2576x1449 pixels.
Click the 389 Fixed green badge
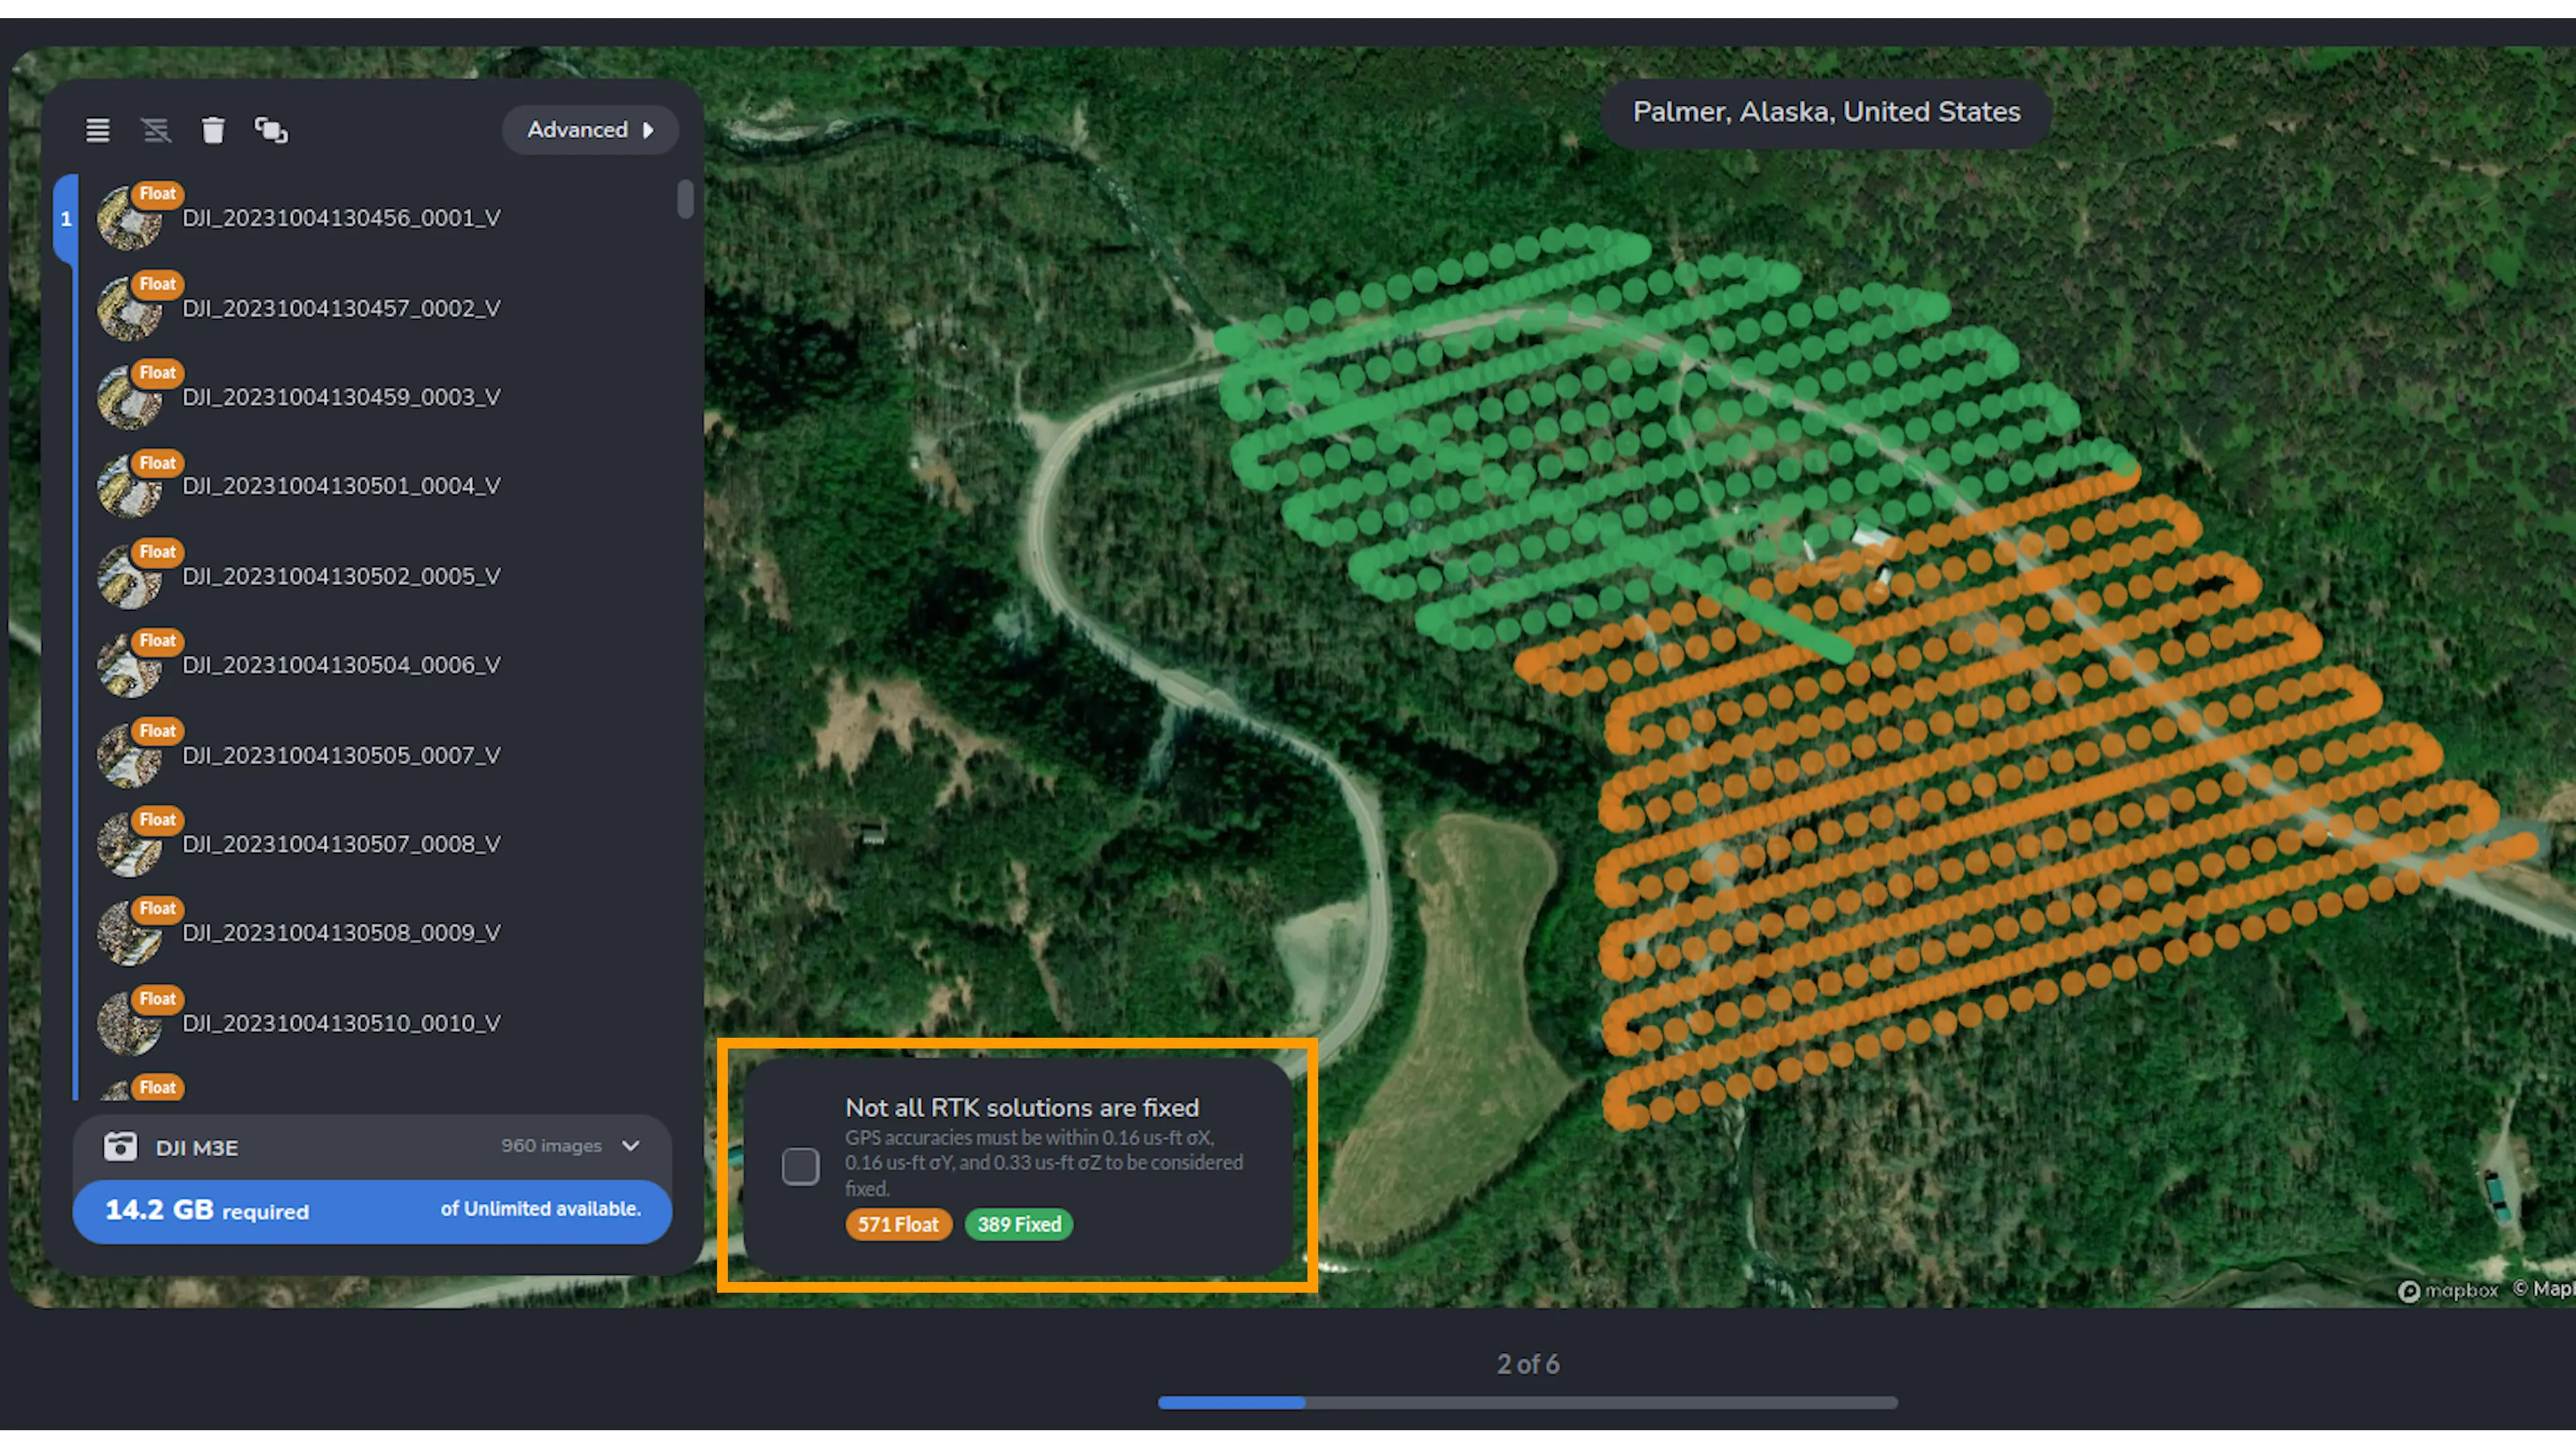(1018, 1224)
